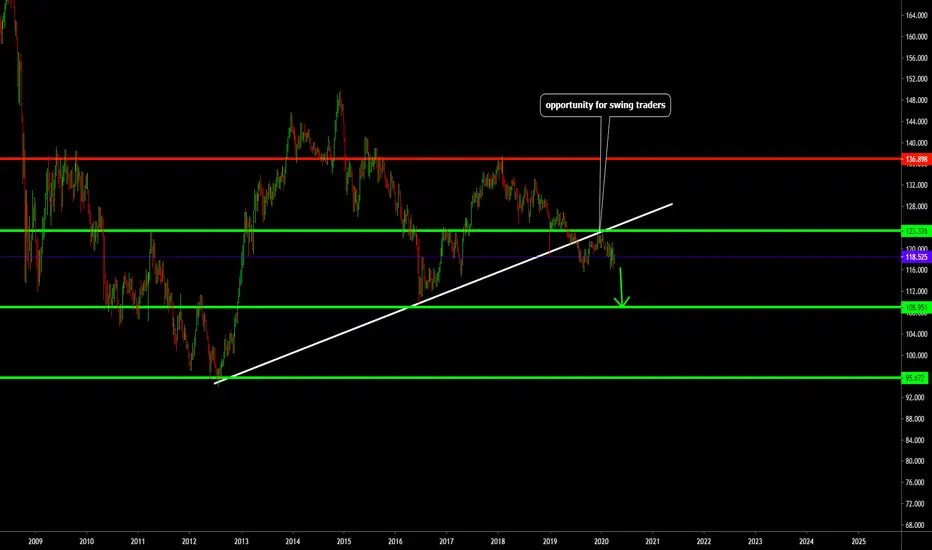Click the 104.000 price scale value
Screen dimensions: 932x550
(917, 334)
